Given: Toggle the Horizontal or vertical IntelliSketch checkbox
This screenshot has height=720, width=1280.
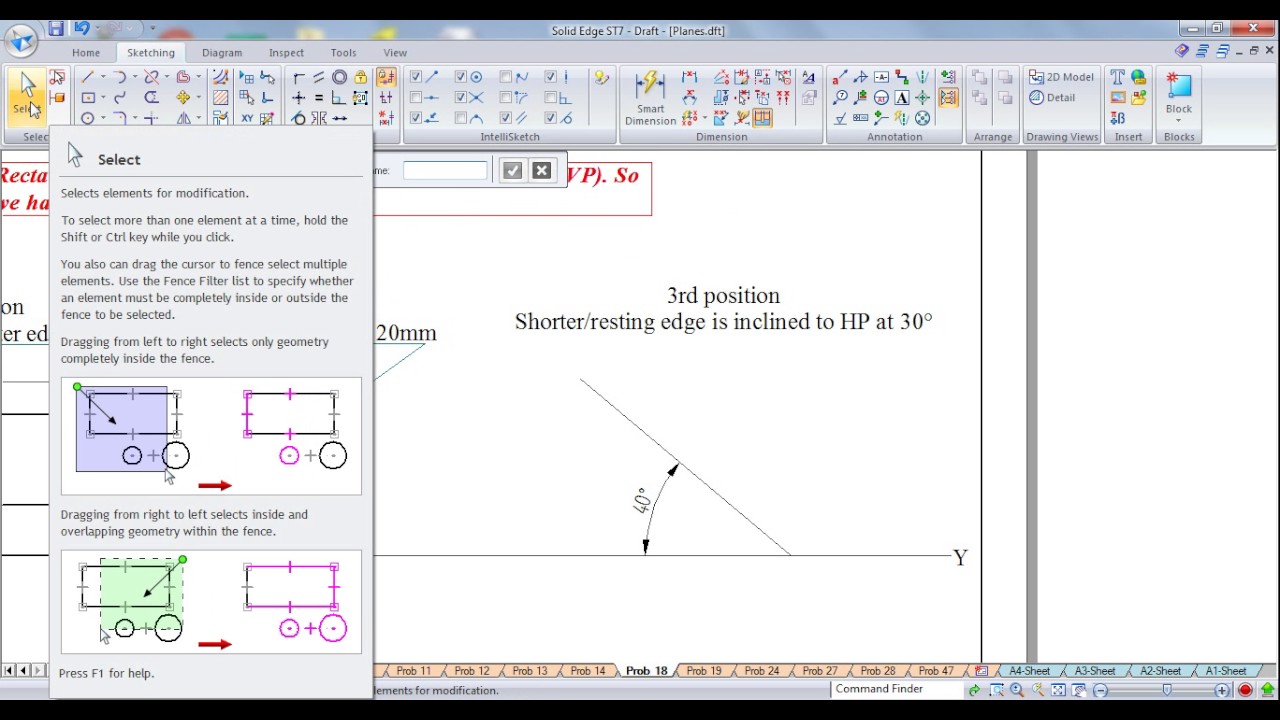Looking at the screenshot, I should (x=550, y=77).
